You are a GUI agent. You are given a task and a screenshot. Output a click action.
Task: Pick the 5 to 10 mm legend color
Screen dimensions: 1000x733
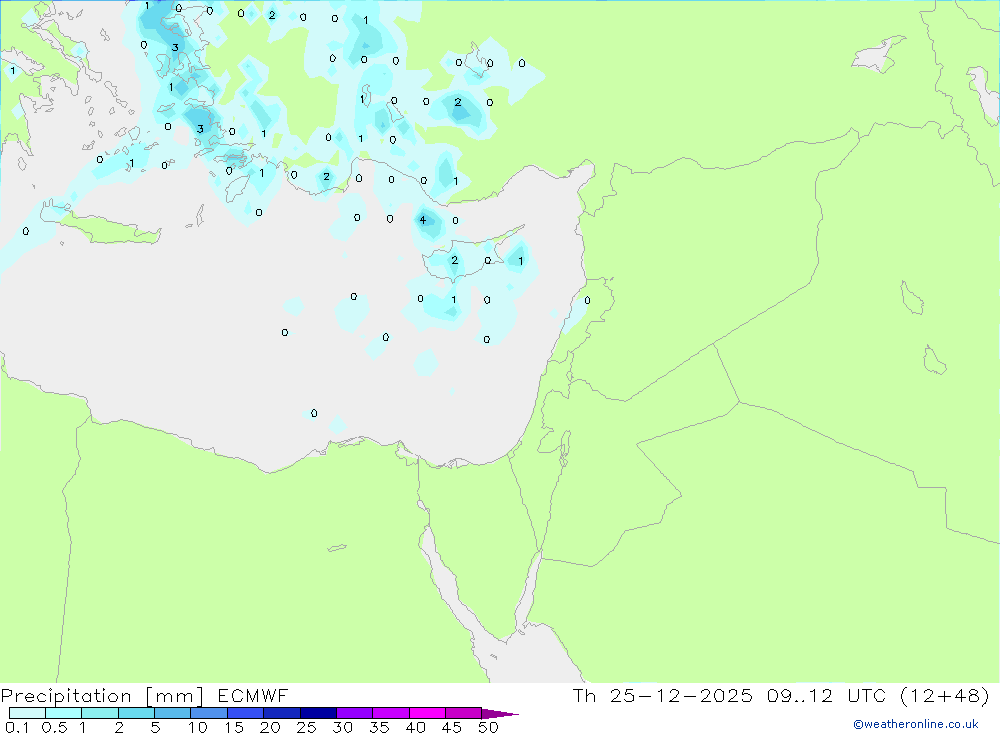tap(172, 713)
